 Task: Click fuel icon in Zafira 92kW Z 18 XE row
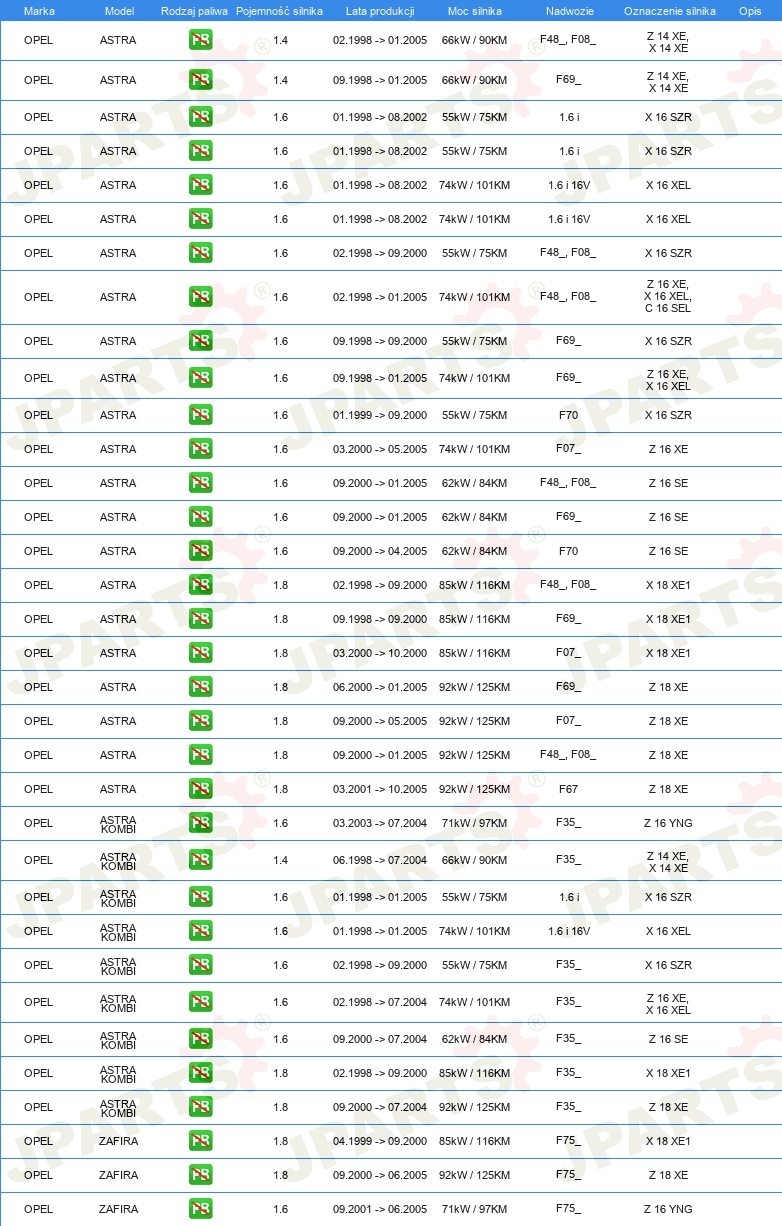[200, 1175]
